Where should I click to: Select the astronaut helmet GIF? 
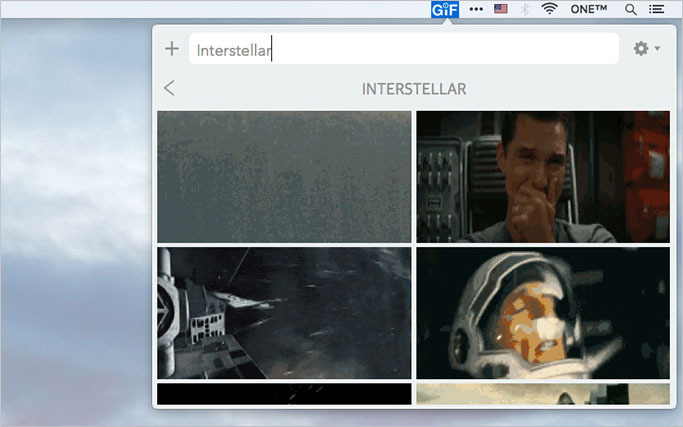(543, 313)
